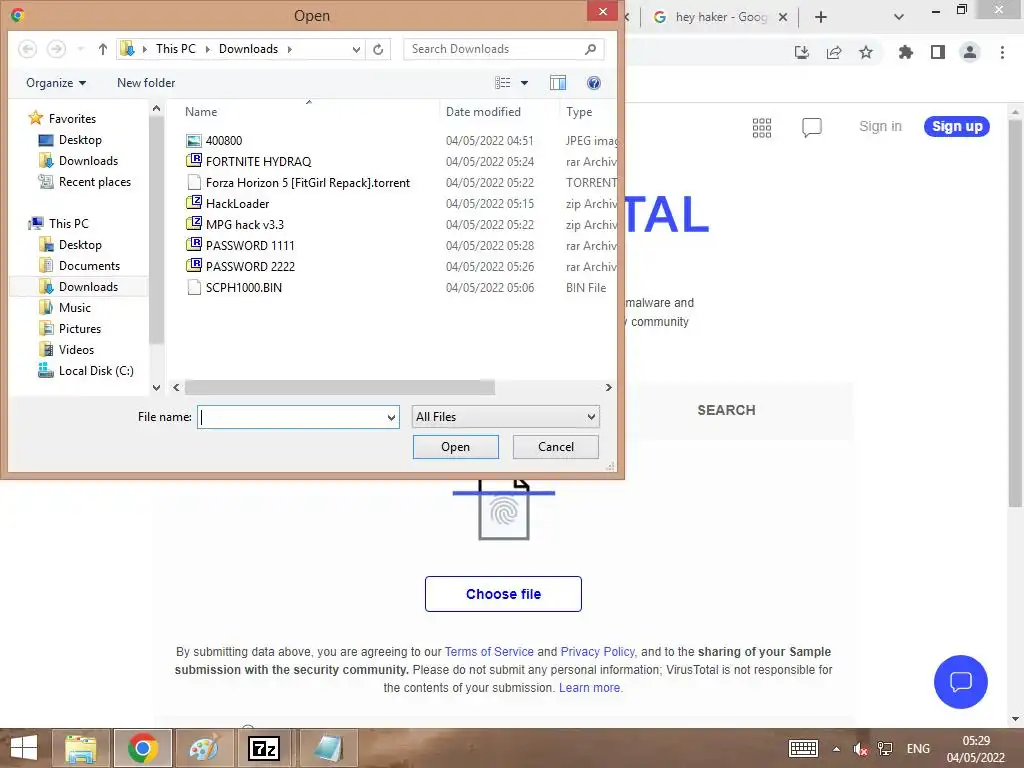
Task: Open the Chrome profile avatar
Action: (970, 52)
